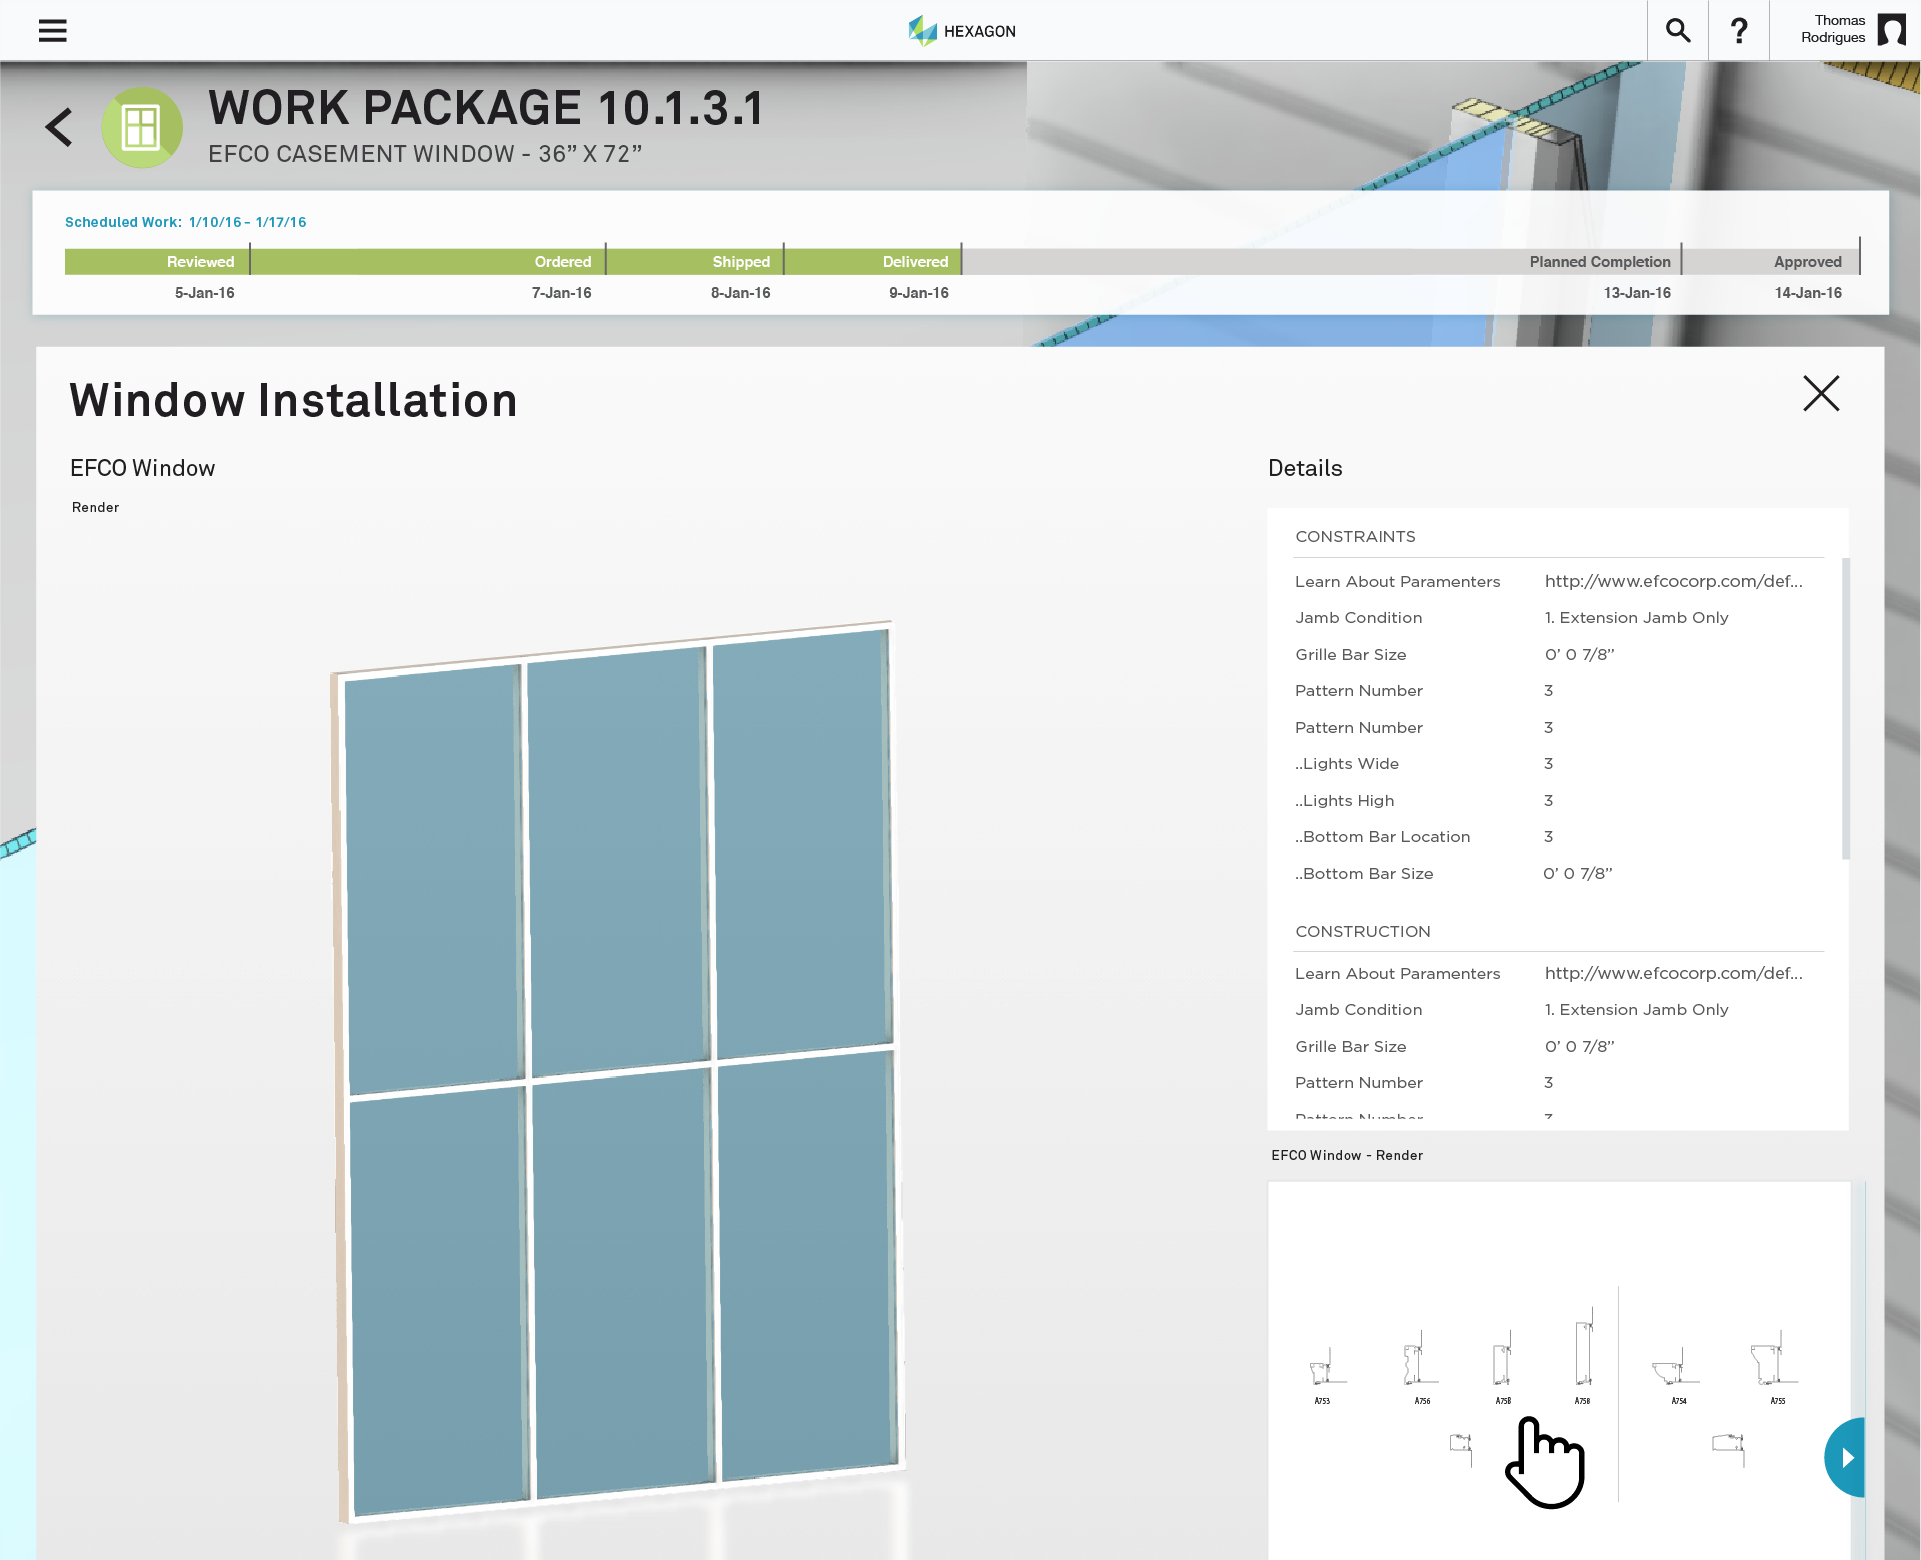The width and height of the screenshot is (1921, 1560).
Task: Open help question mark icon
Action: [1739, 31]
